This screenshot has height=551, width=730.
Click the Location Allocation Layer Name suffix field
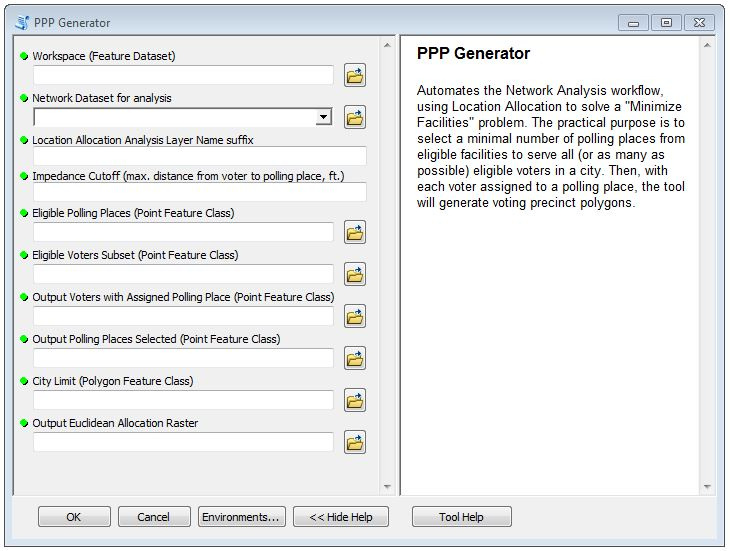click(x=199, y=156)
